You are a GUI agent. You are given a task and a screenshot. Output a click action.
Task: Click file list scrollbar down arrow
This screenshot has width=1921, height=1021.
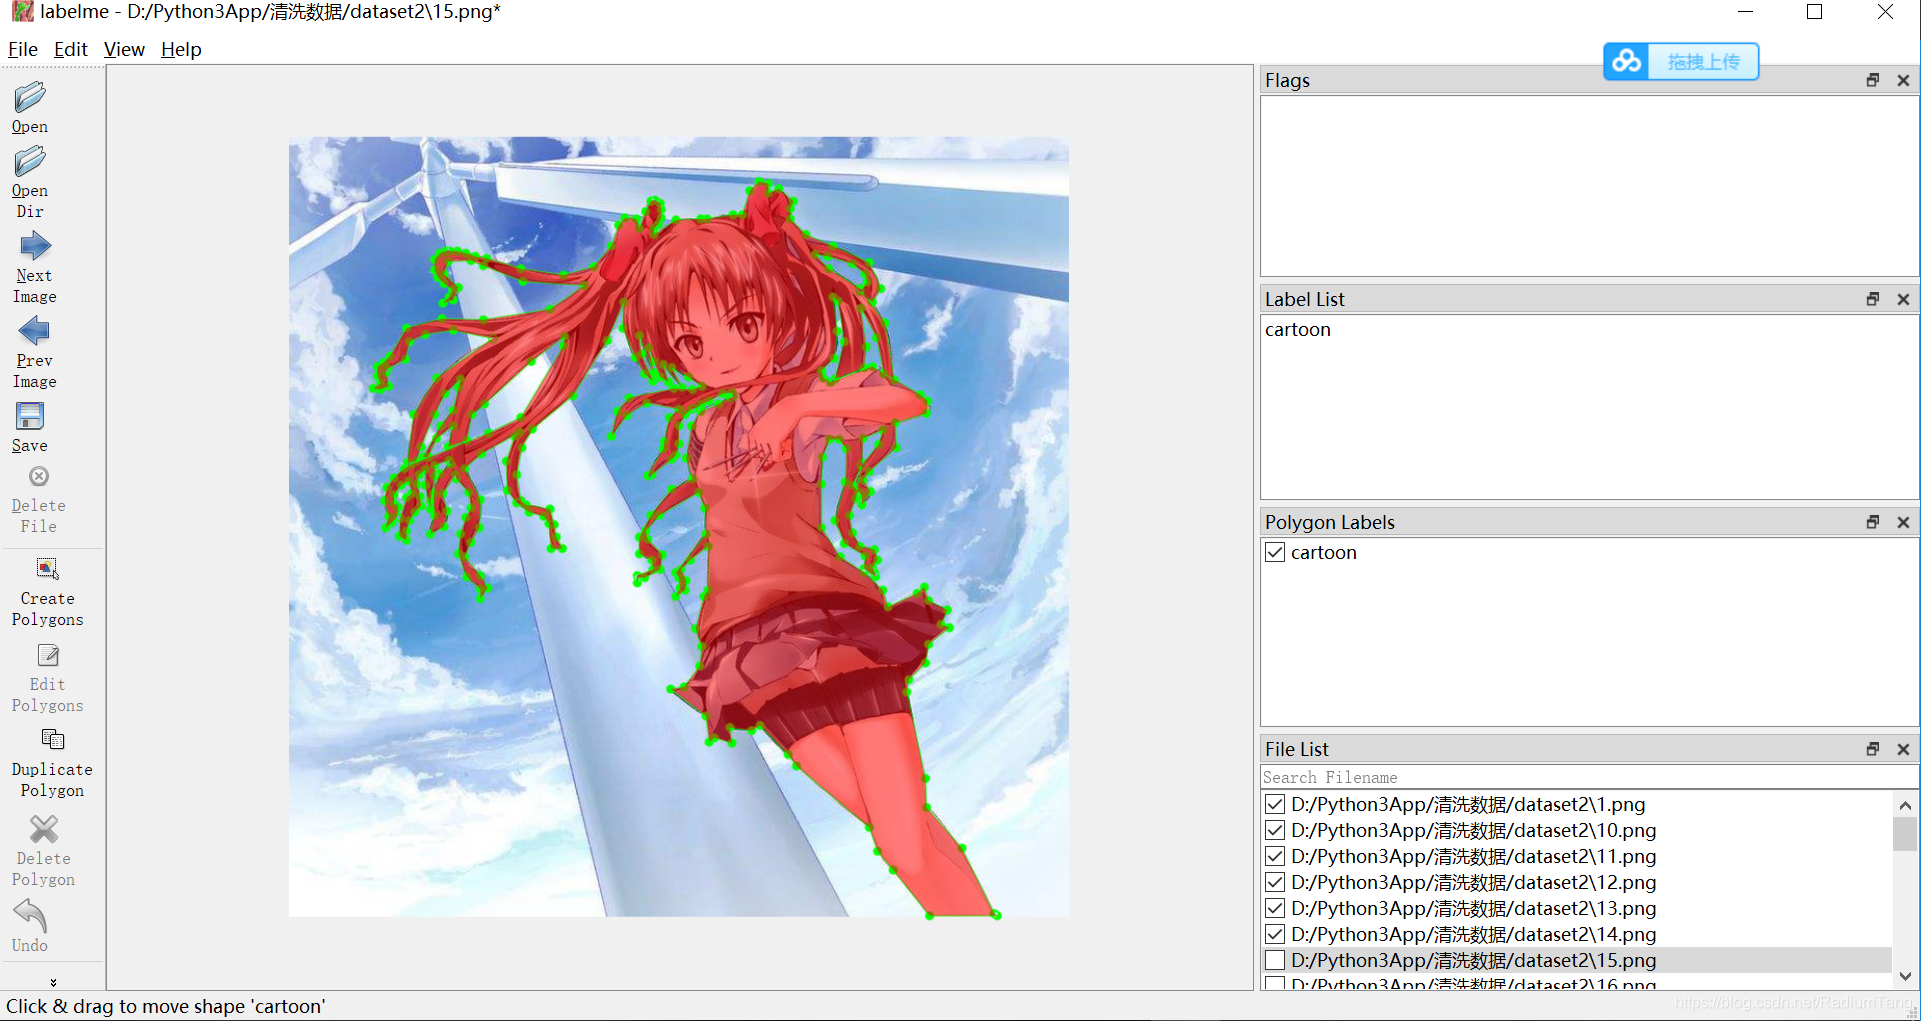pyautogui.click(x=1905, y=976)
